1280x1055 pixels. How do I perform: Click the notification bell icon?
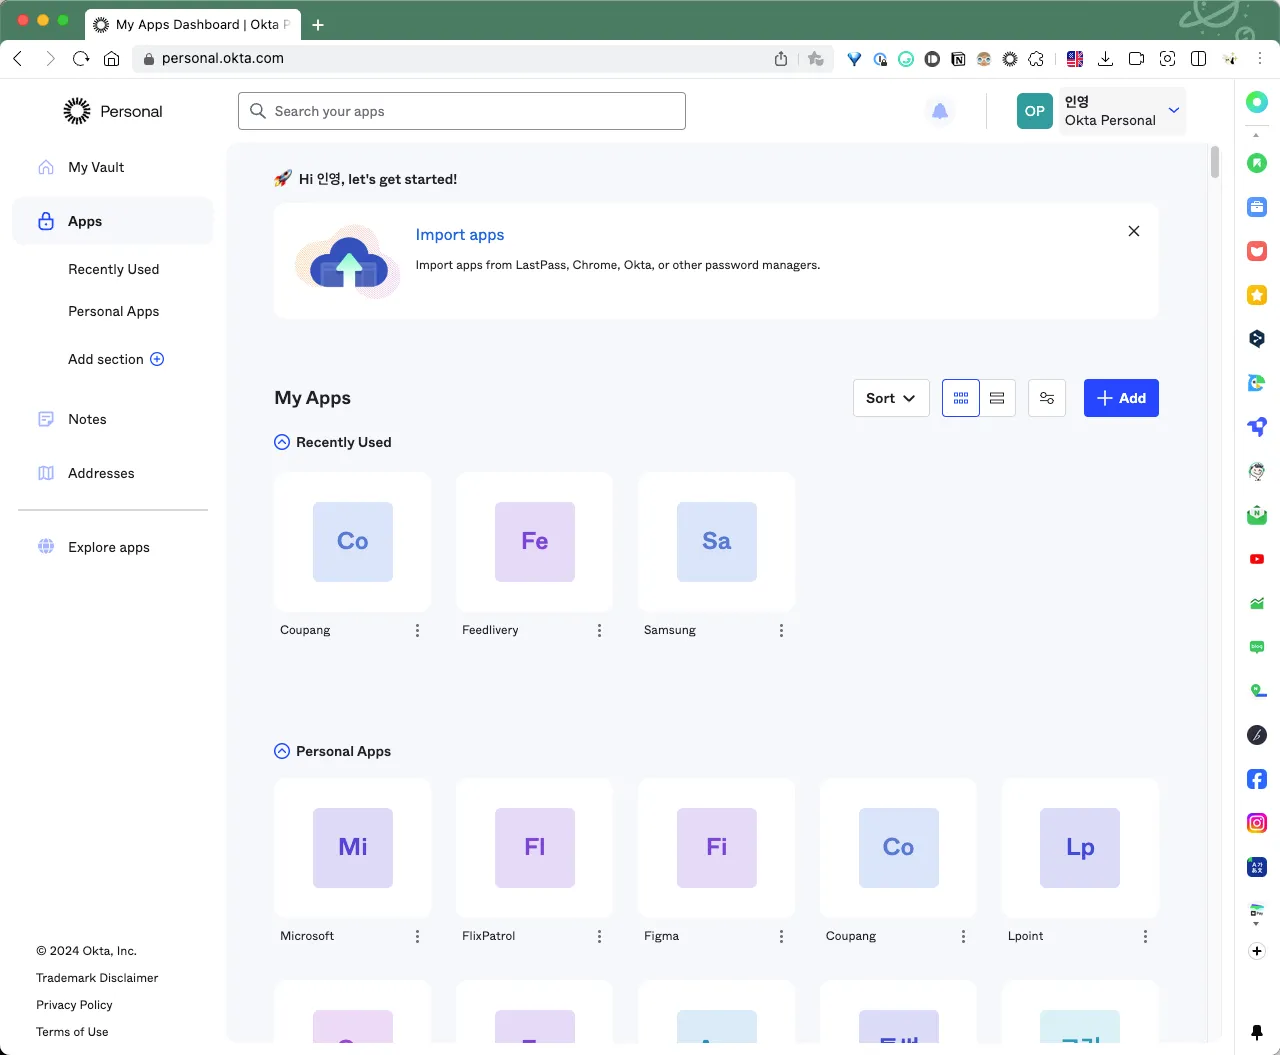click(x=940, y=111)
